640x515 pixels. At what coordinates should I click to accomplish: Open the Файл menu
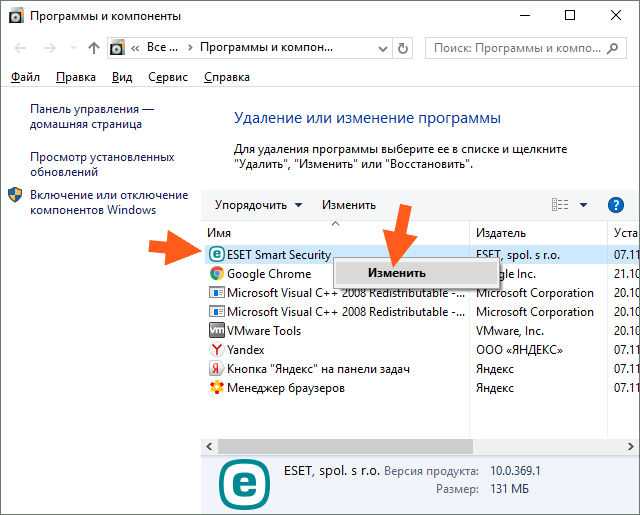click(25, 77)
